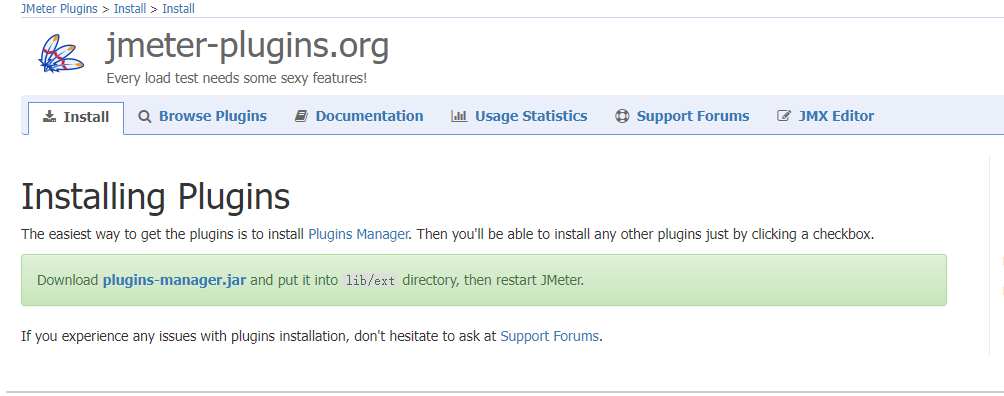This screenshot has height=396, width=1004.
Task: Download the plugins-manager.jar file link
Action: point(174,280)
